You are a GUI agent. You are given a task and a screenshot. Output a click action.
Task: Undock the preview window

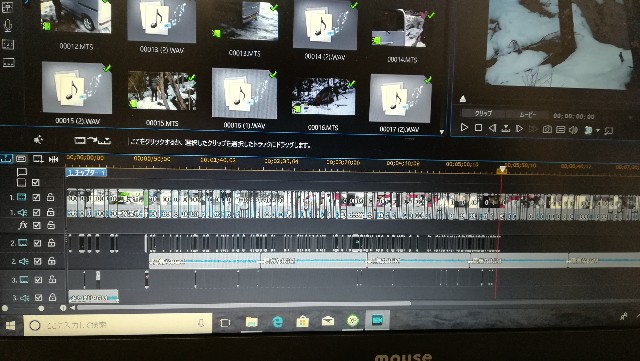[609, 131]
